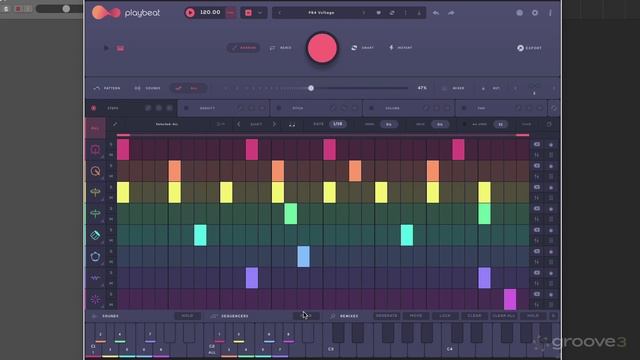Click the Export button
Screen dimensions: 640x360
pyautogui.click(x=529, y=48)
